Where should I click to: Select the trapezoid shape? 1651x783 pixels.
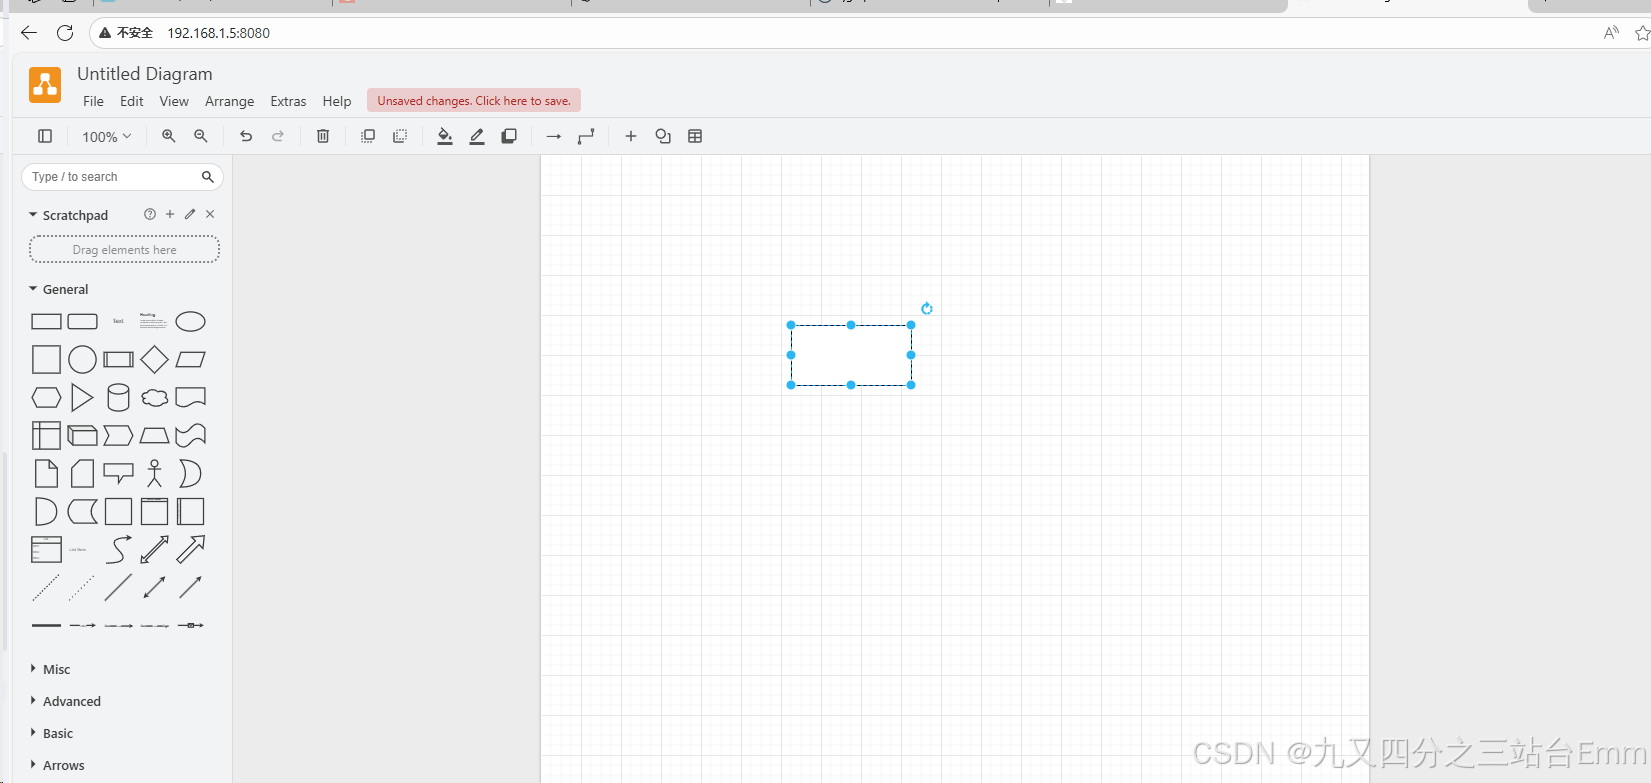click(x=154, y=435)
